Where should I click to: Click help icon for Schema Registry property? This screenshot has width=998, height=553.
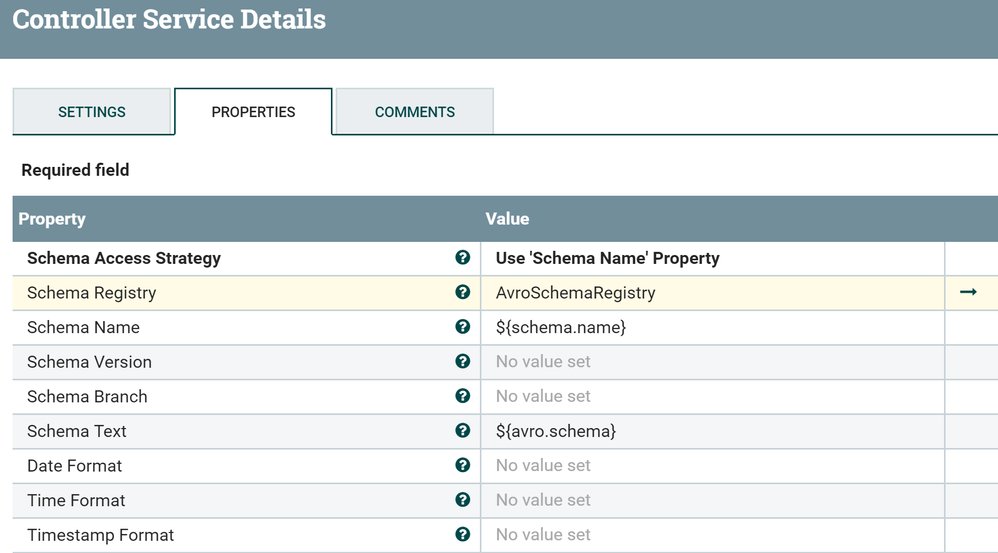pos(462,292)
